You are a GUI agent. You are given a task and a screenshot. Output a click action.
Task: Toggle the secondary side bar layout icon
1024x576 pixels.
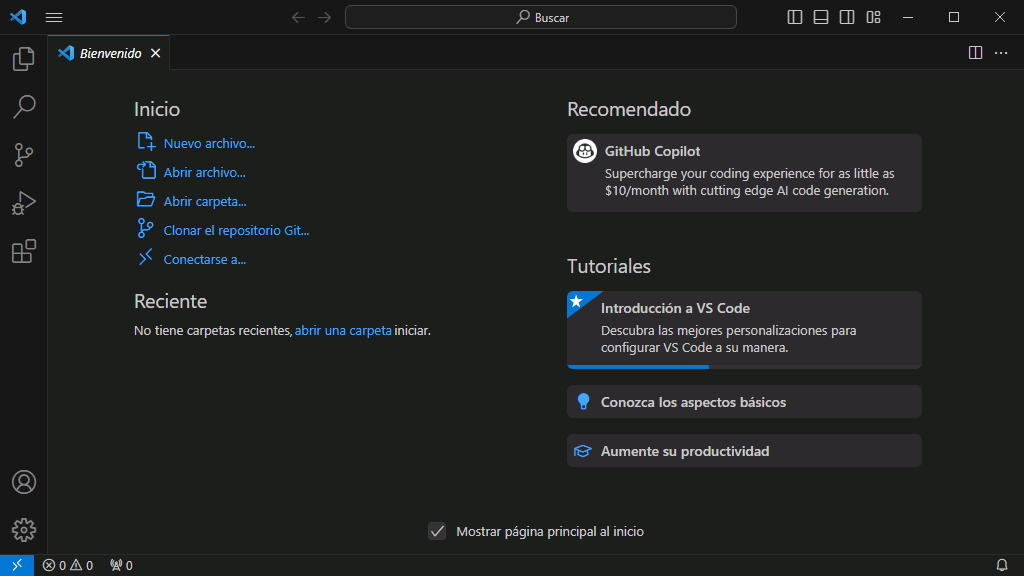pyautogui.click(x=847, y=18)
